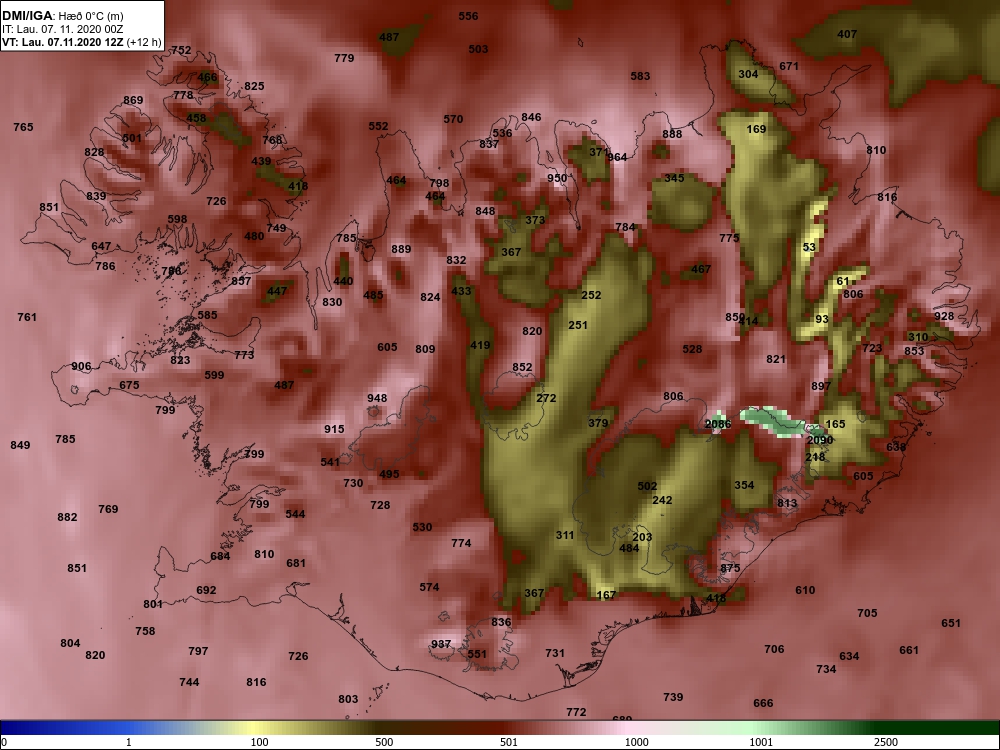Select the height value 671
The height and width of the screenshot is (750, 1000).
(x=789, y=66)
